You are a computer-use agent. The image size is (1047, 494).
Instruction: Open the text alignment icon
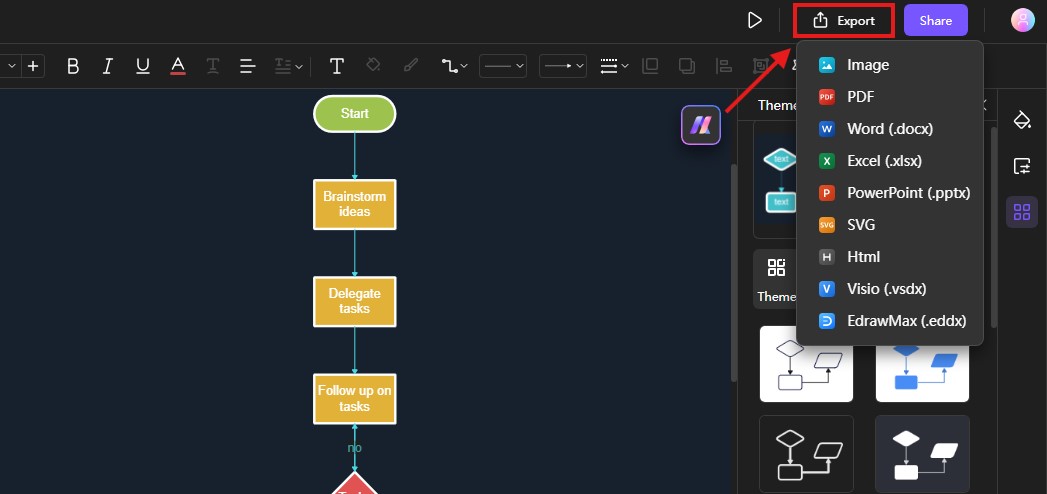248,66
